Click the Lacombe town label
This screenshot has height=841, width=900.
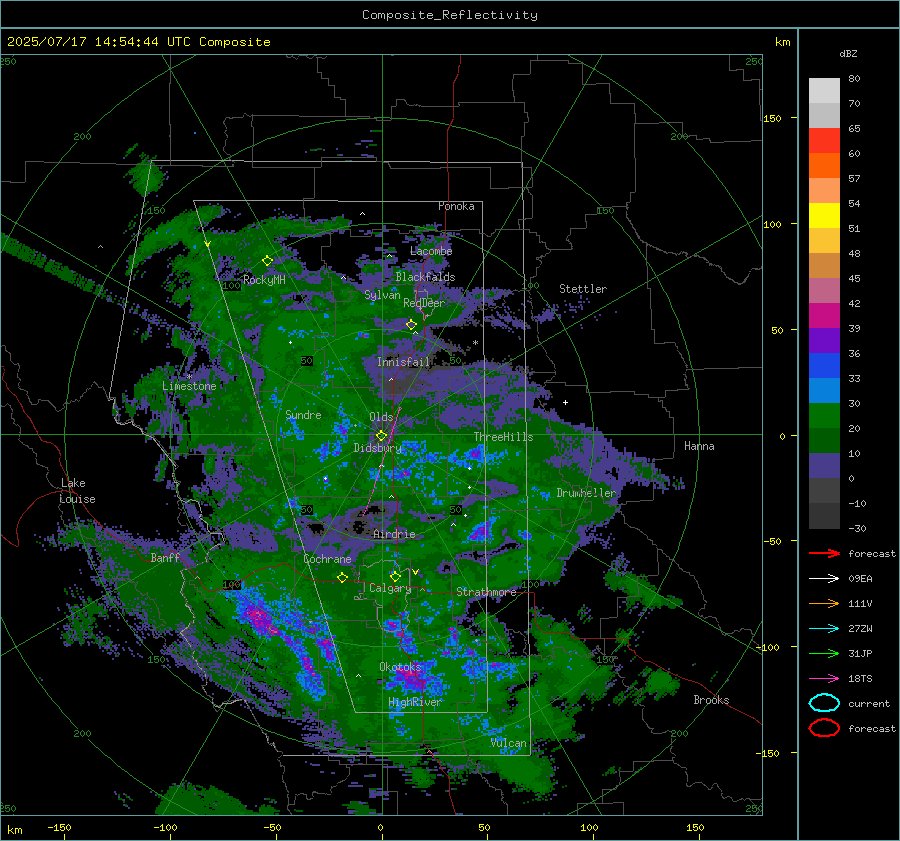431,251
